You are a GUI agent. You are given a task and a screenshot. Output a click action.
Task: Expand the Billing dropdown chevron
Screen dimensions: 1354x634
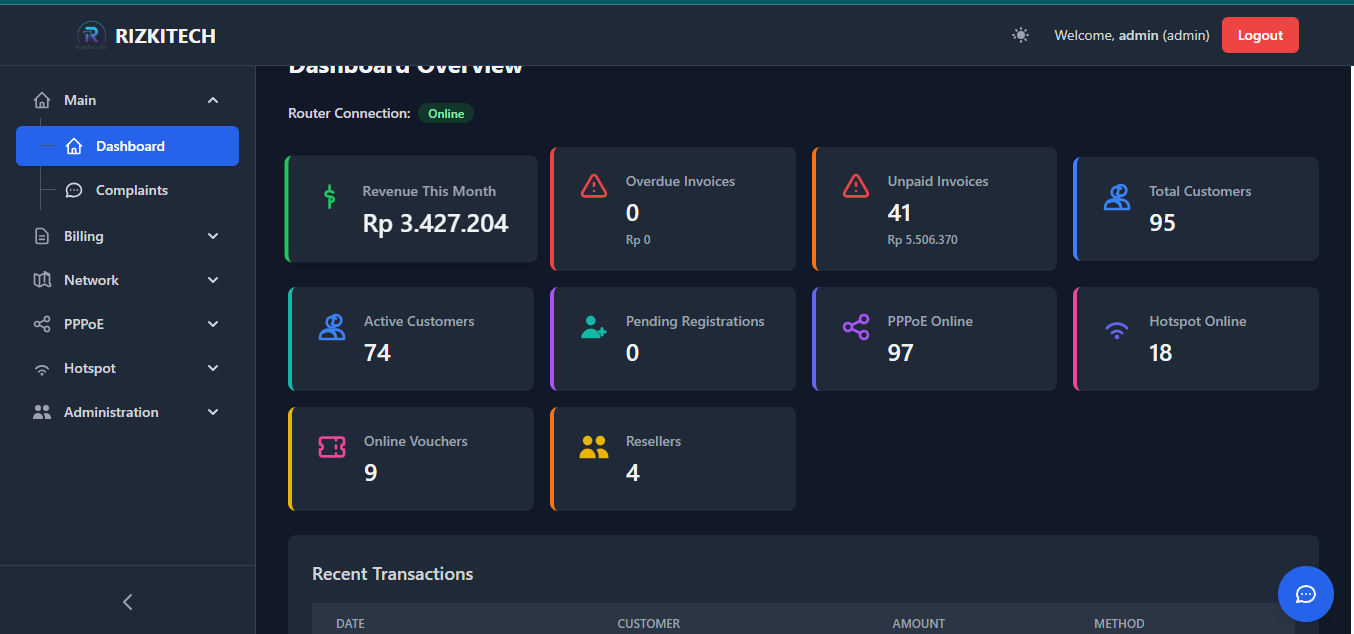(212, 236)
